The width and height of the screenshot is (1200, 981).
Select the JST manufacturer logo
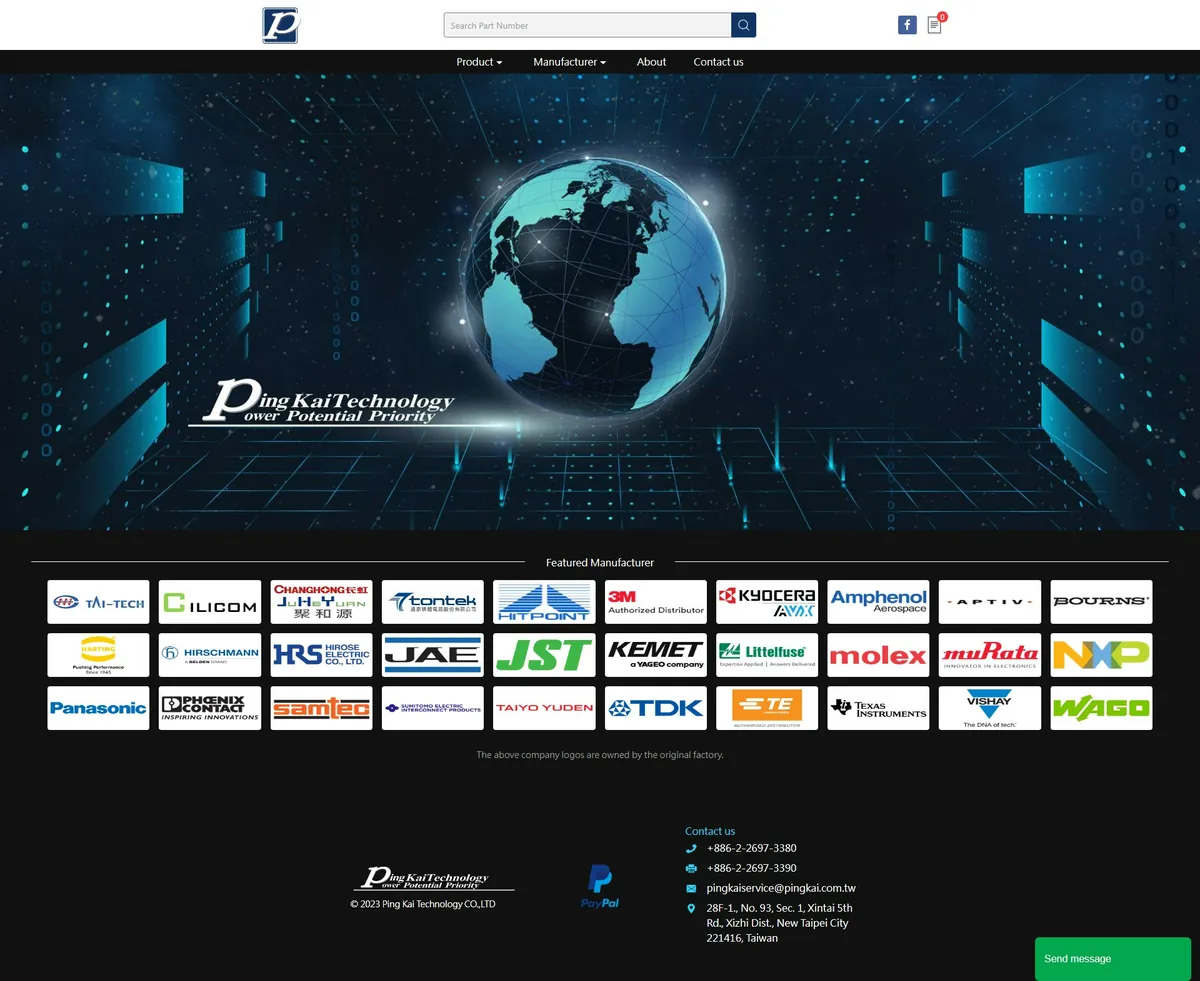point(544,655)
